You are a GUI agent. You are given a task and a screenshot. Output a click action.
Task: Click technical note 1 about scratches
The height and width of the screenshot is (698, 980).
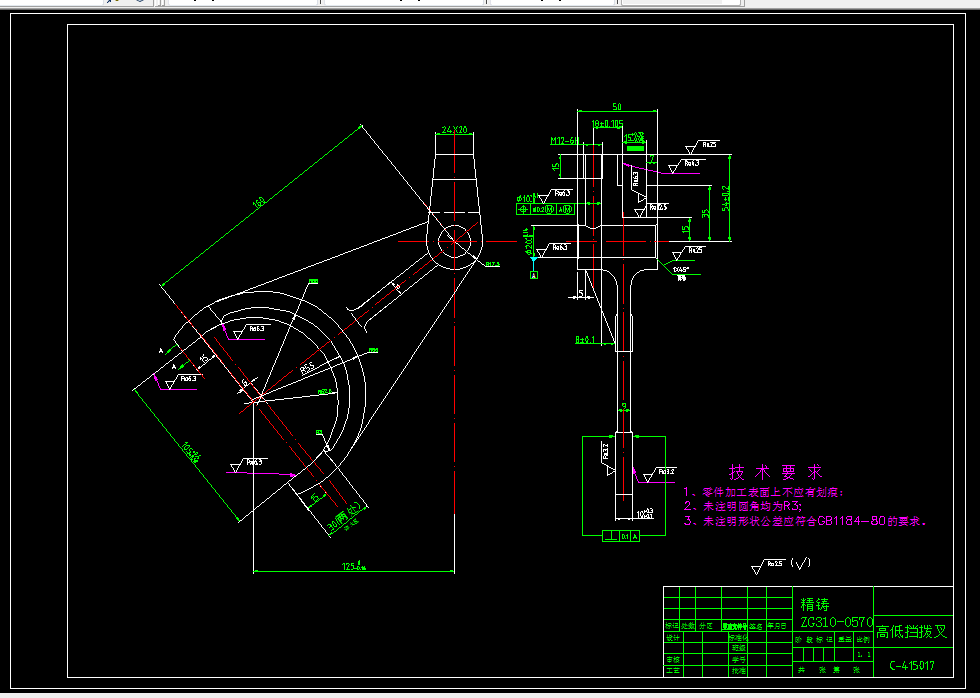(x=763, y=492)
